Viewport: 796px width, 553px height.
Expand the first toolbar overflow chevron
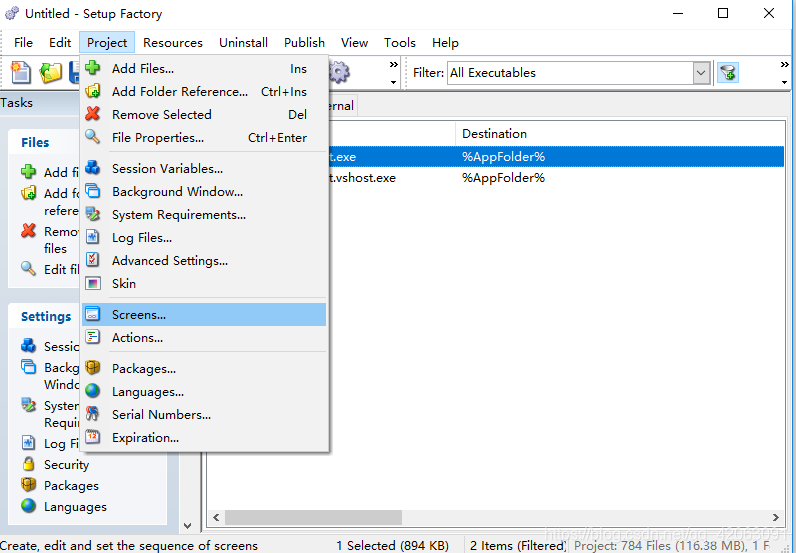tap(393, 65)
